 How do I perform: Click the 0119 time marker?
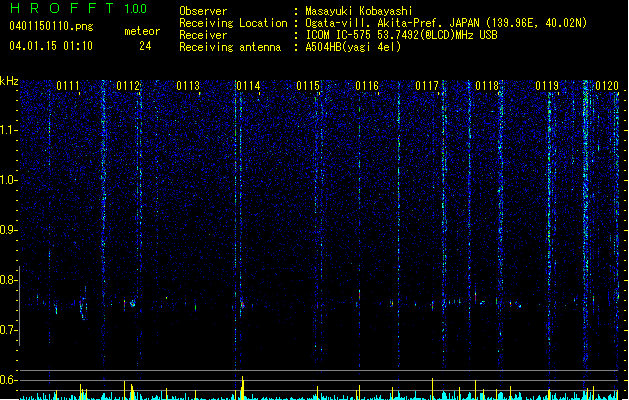tap(547, 86)
